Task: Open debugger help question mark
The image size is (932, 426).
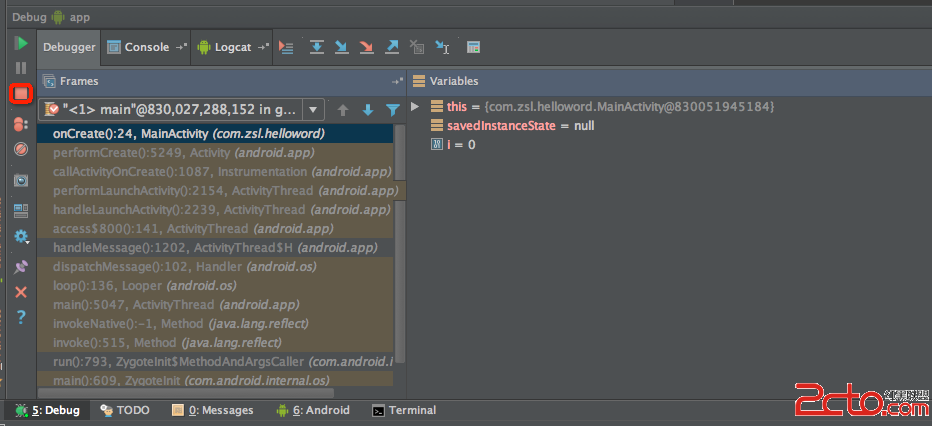Action: [21, 317]
